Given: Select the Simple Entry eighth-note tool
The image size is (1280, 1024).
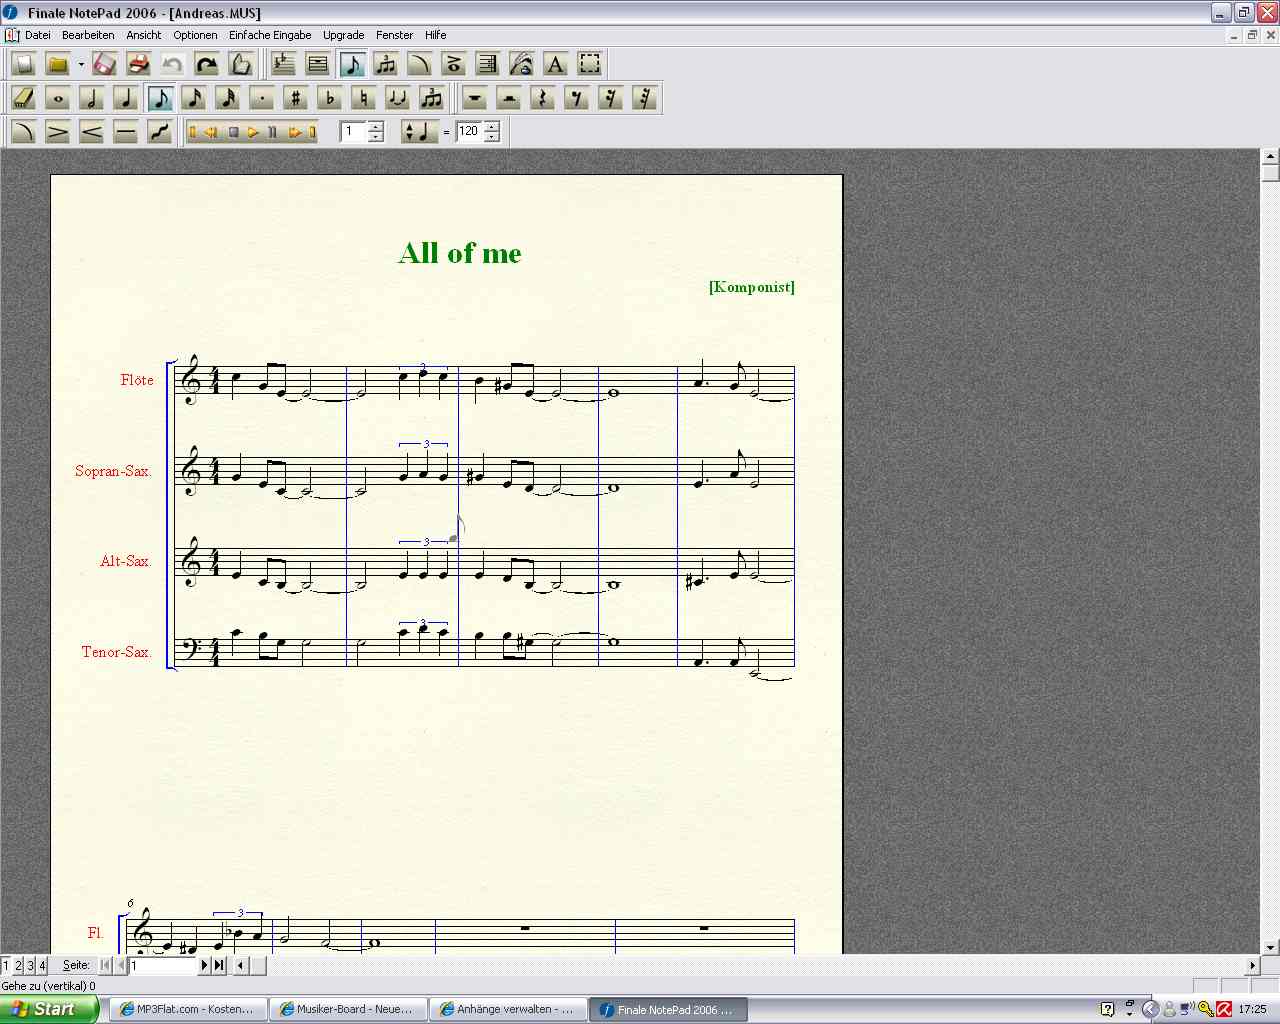Looking at the screenshot, I should 352,64.
